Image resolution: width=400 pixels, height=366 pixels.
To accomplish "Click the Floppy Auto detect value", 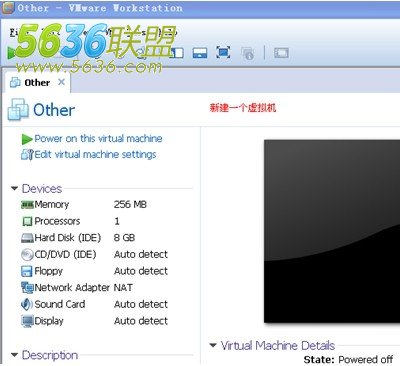I will click(x=141, y=271).
